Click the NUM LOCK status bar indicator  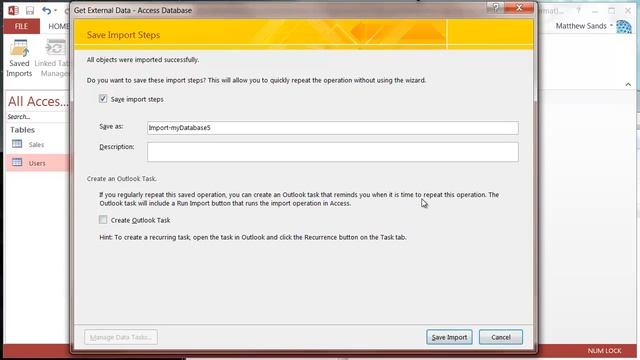point(604,351)
